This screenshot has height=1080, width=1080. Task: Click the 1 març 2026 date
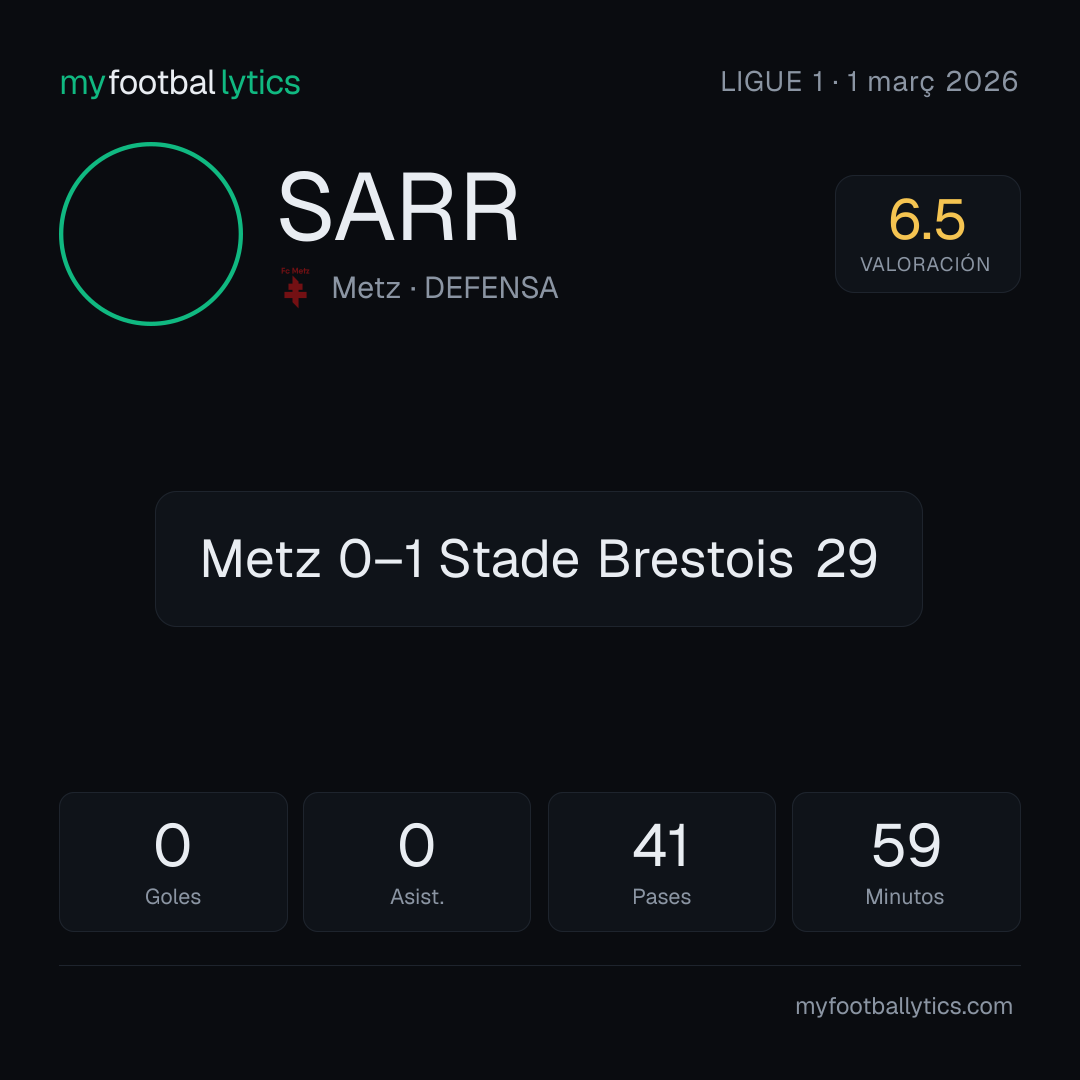point(933,82)
